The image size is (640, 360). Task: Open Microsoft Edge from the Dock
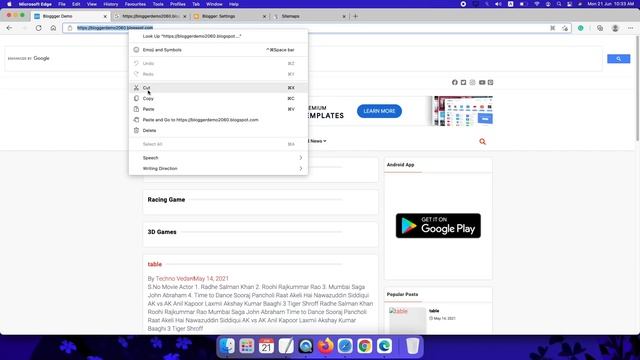pos(384,346)
